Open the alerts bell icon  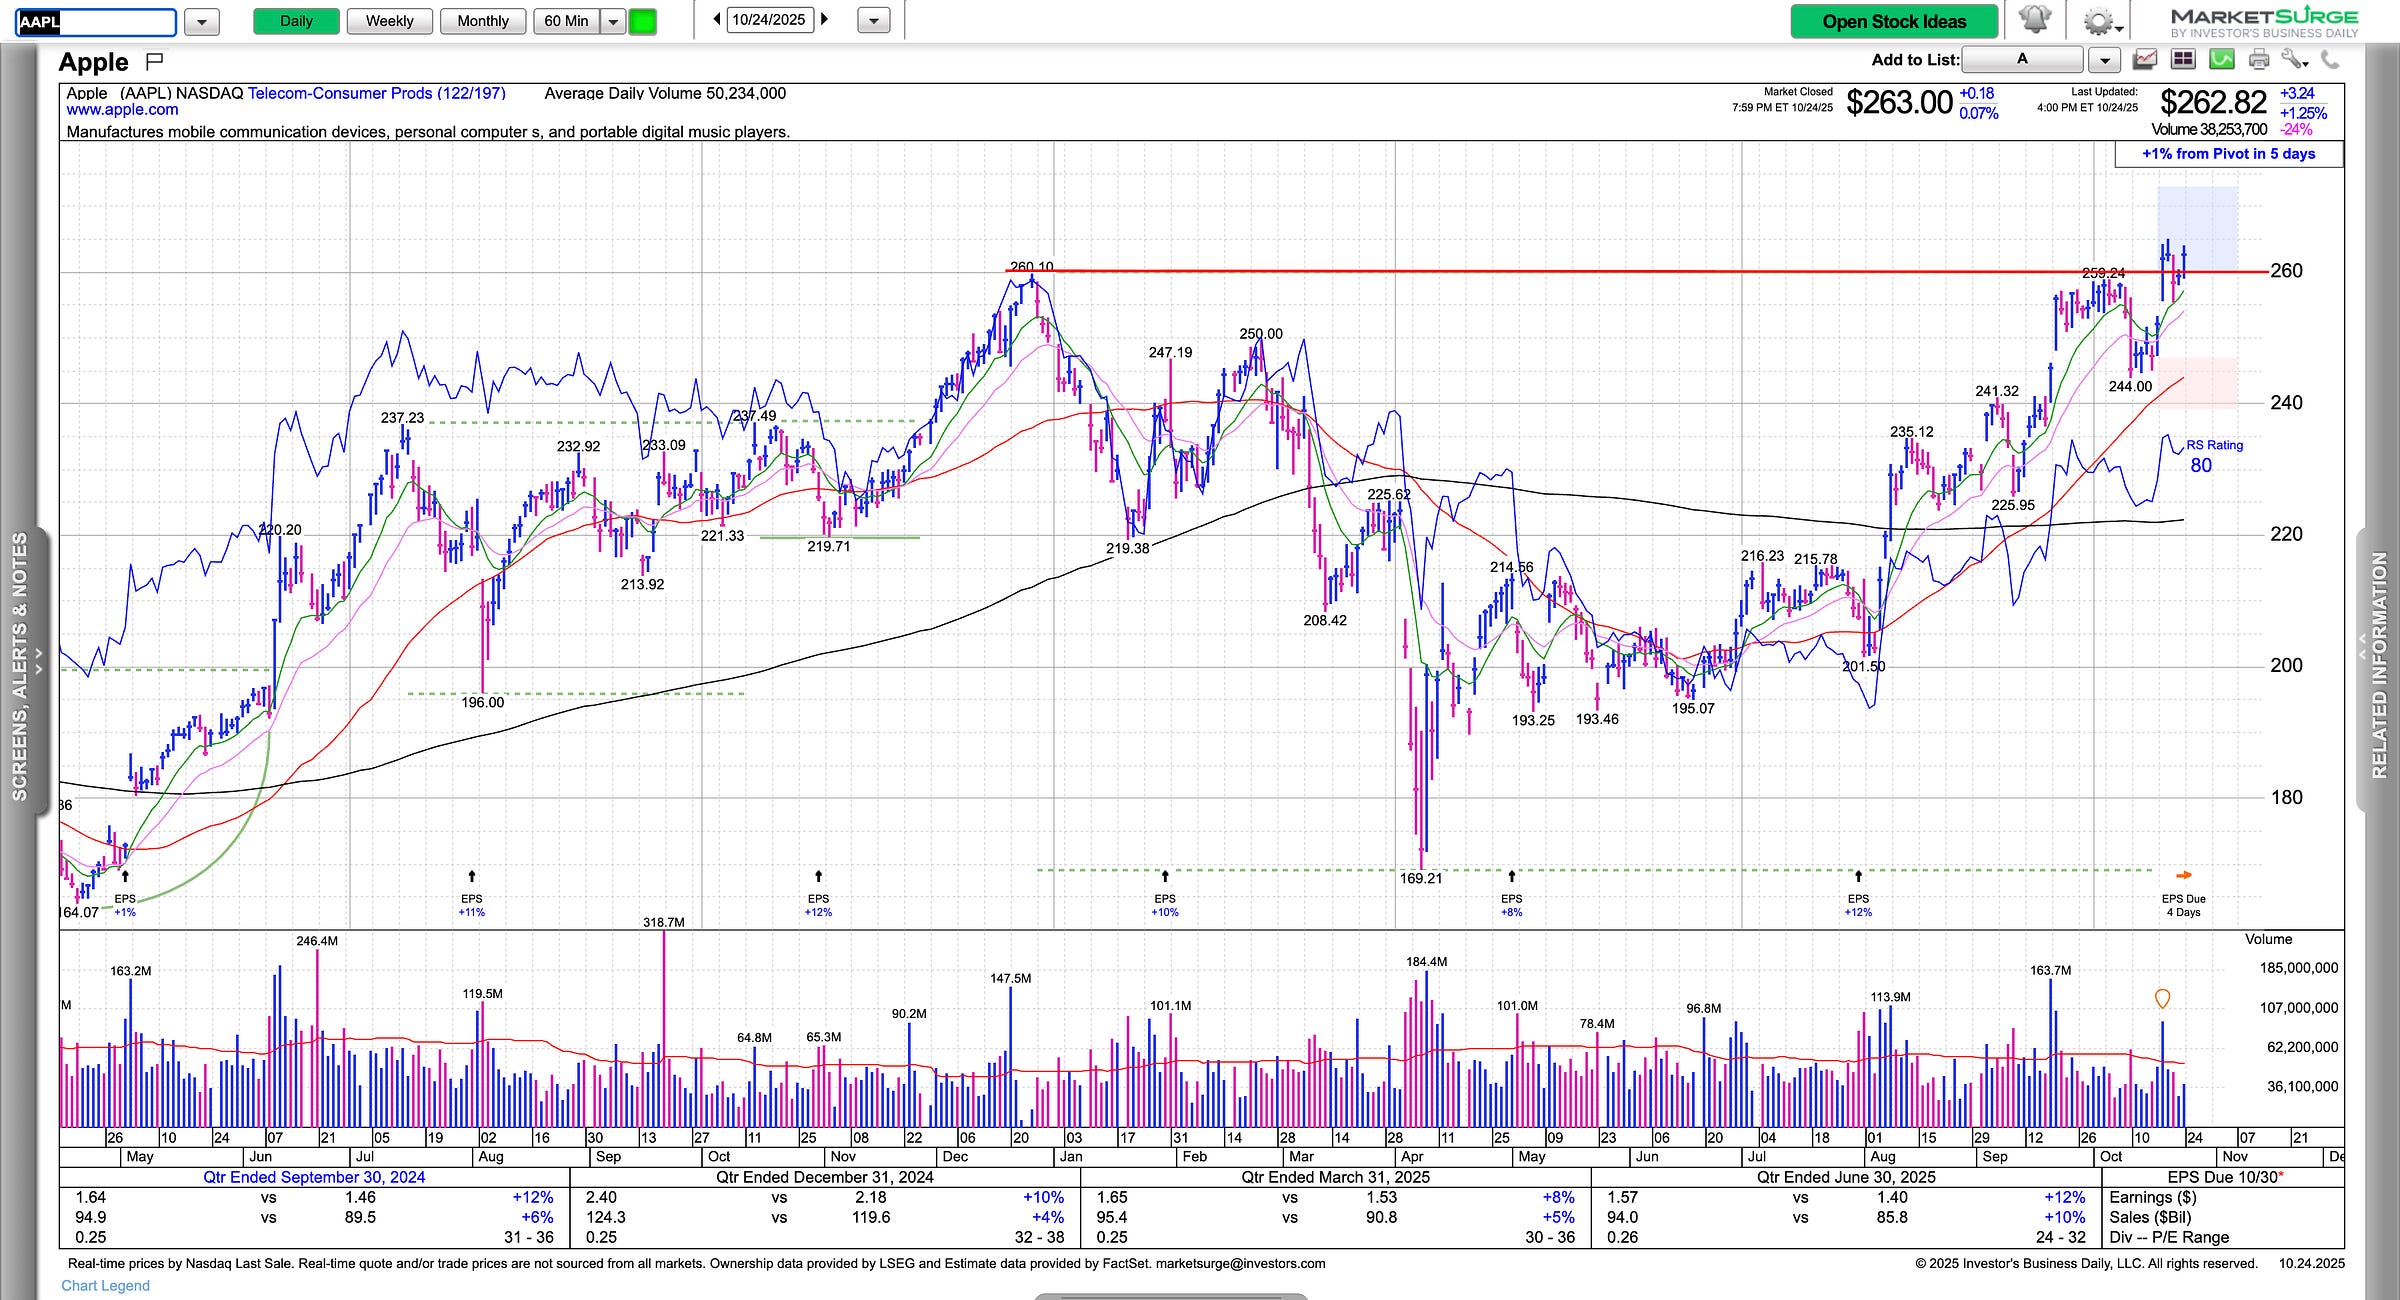2034,20
